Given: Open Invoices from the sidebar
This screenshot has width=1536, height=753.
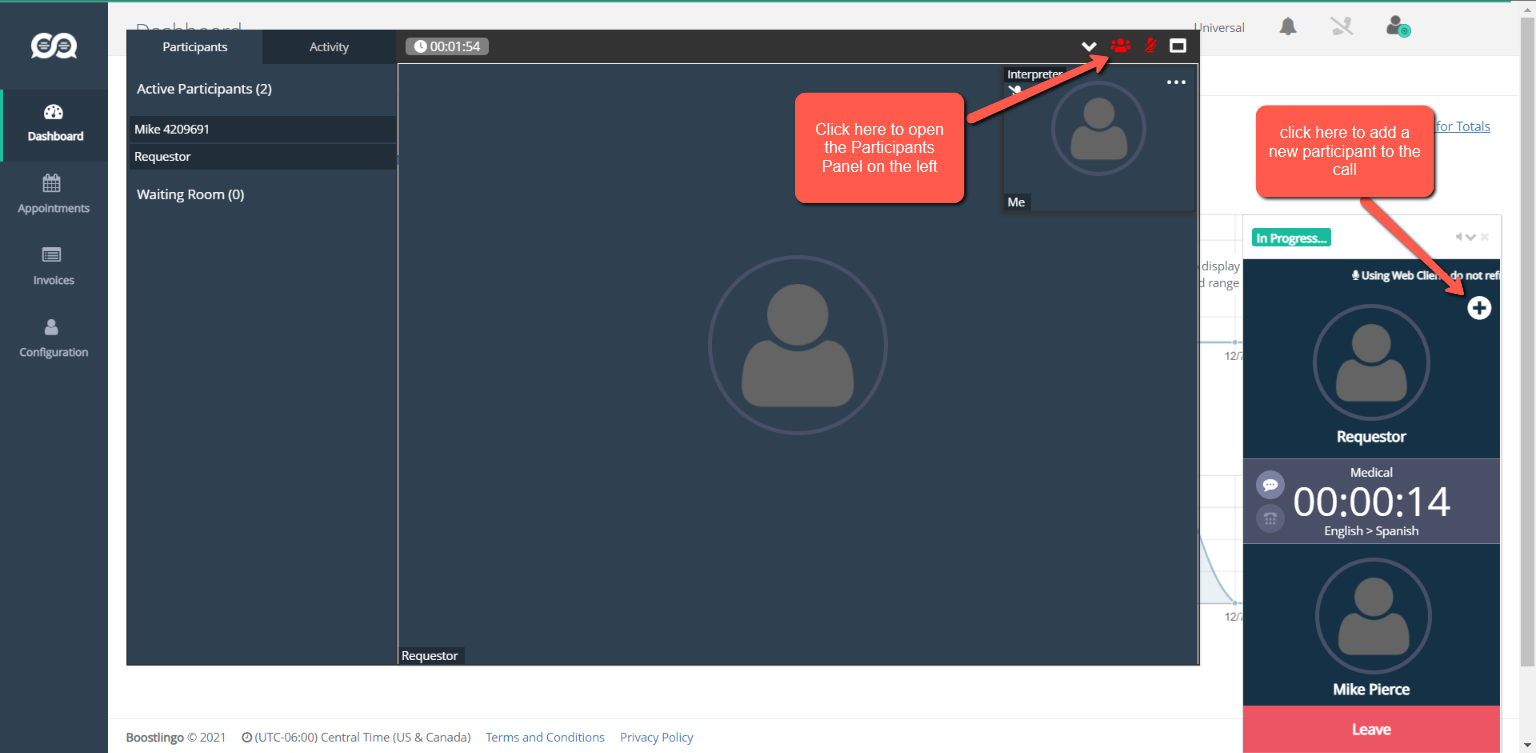Looking at the screenshot, I should pyautogui.click(x=54, y=266).
